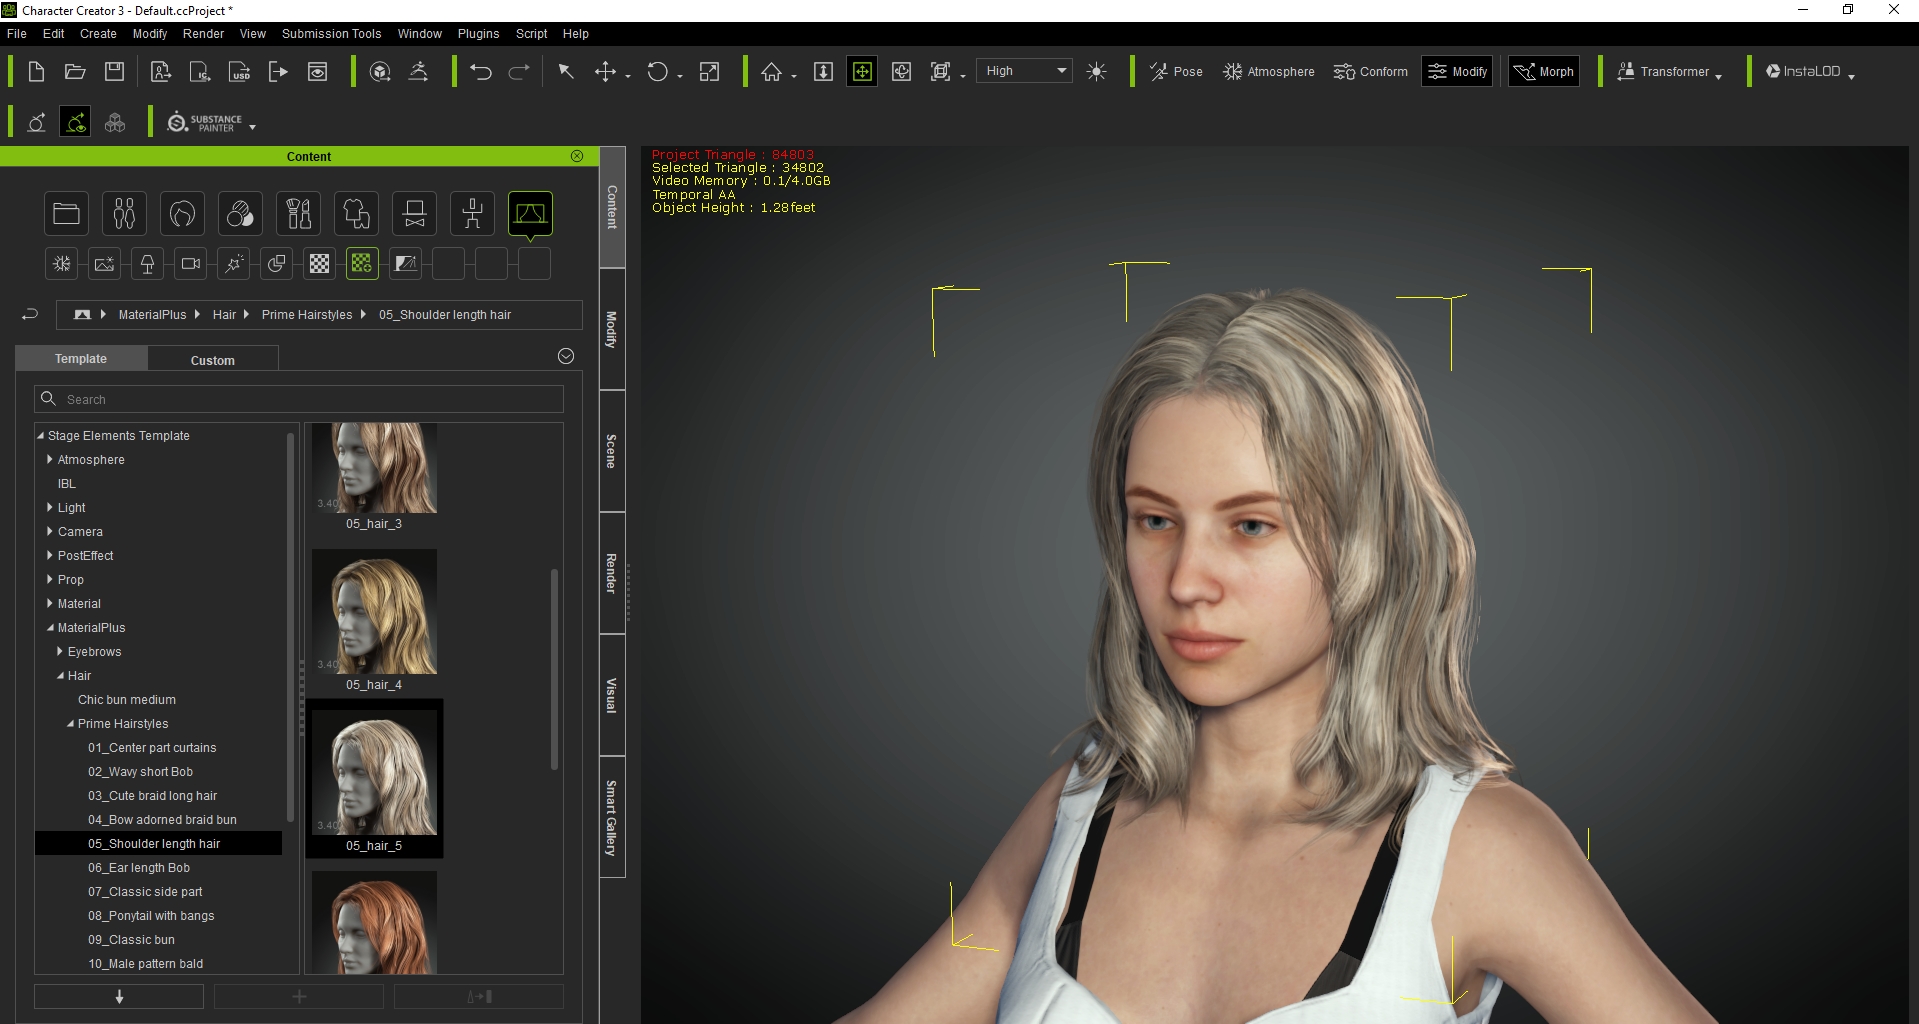
Task: Close the Content panel with X icon
Action: tap(577, 156)
